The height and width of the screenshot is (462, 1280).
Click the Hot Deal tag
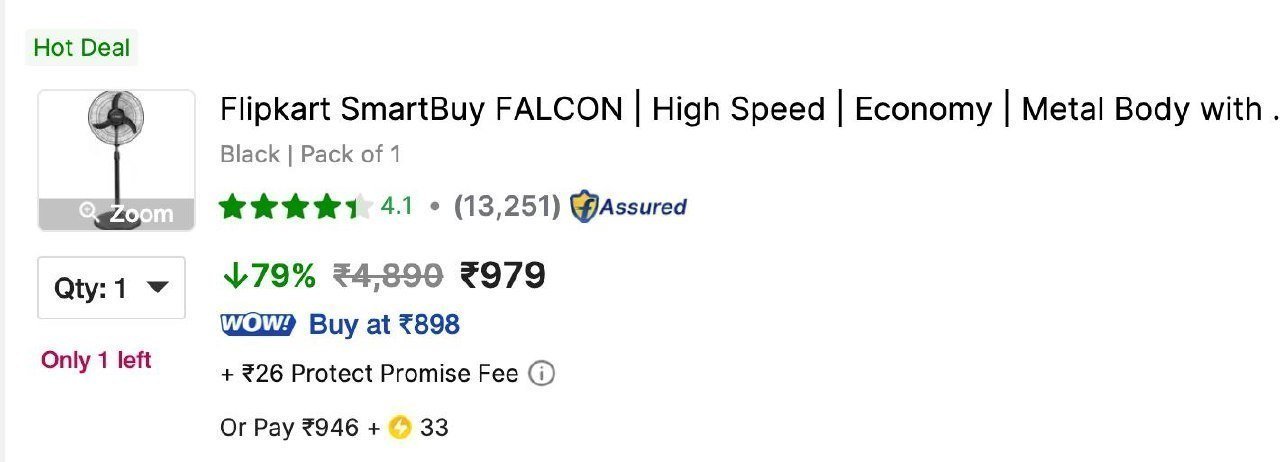point(81,47)
